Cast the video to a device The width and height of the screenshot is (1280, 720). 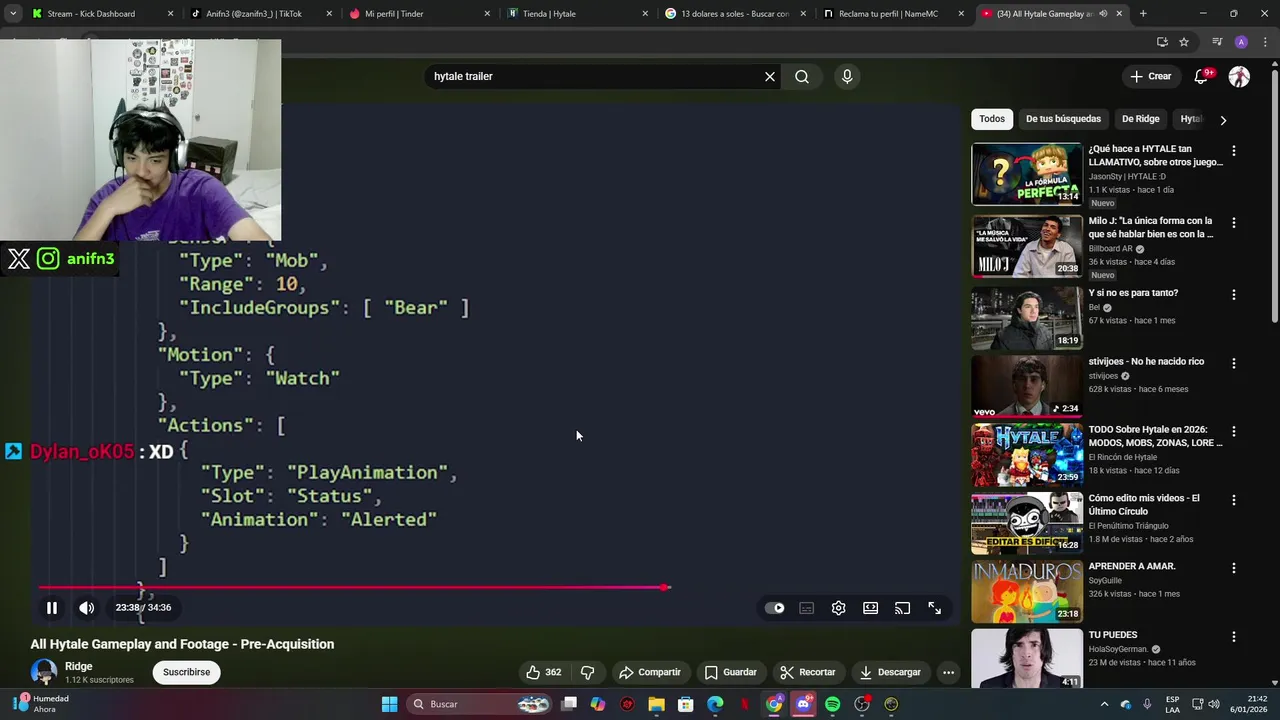click(903, 608)
